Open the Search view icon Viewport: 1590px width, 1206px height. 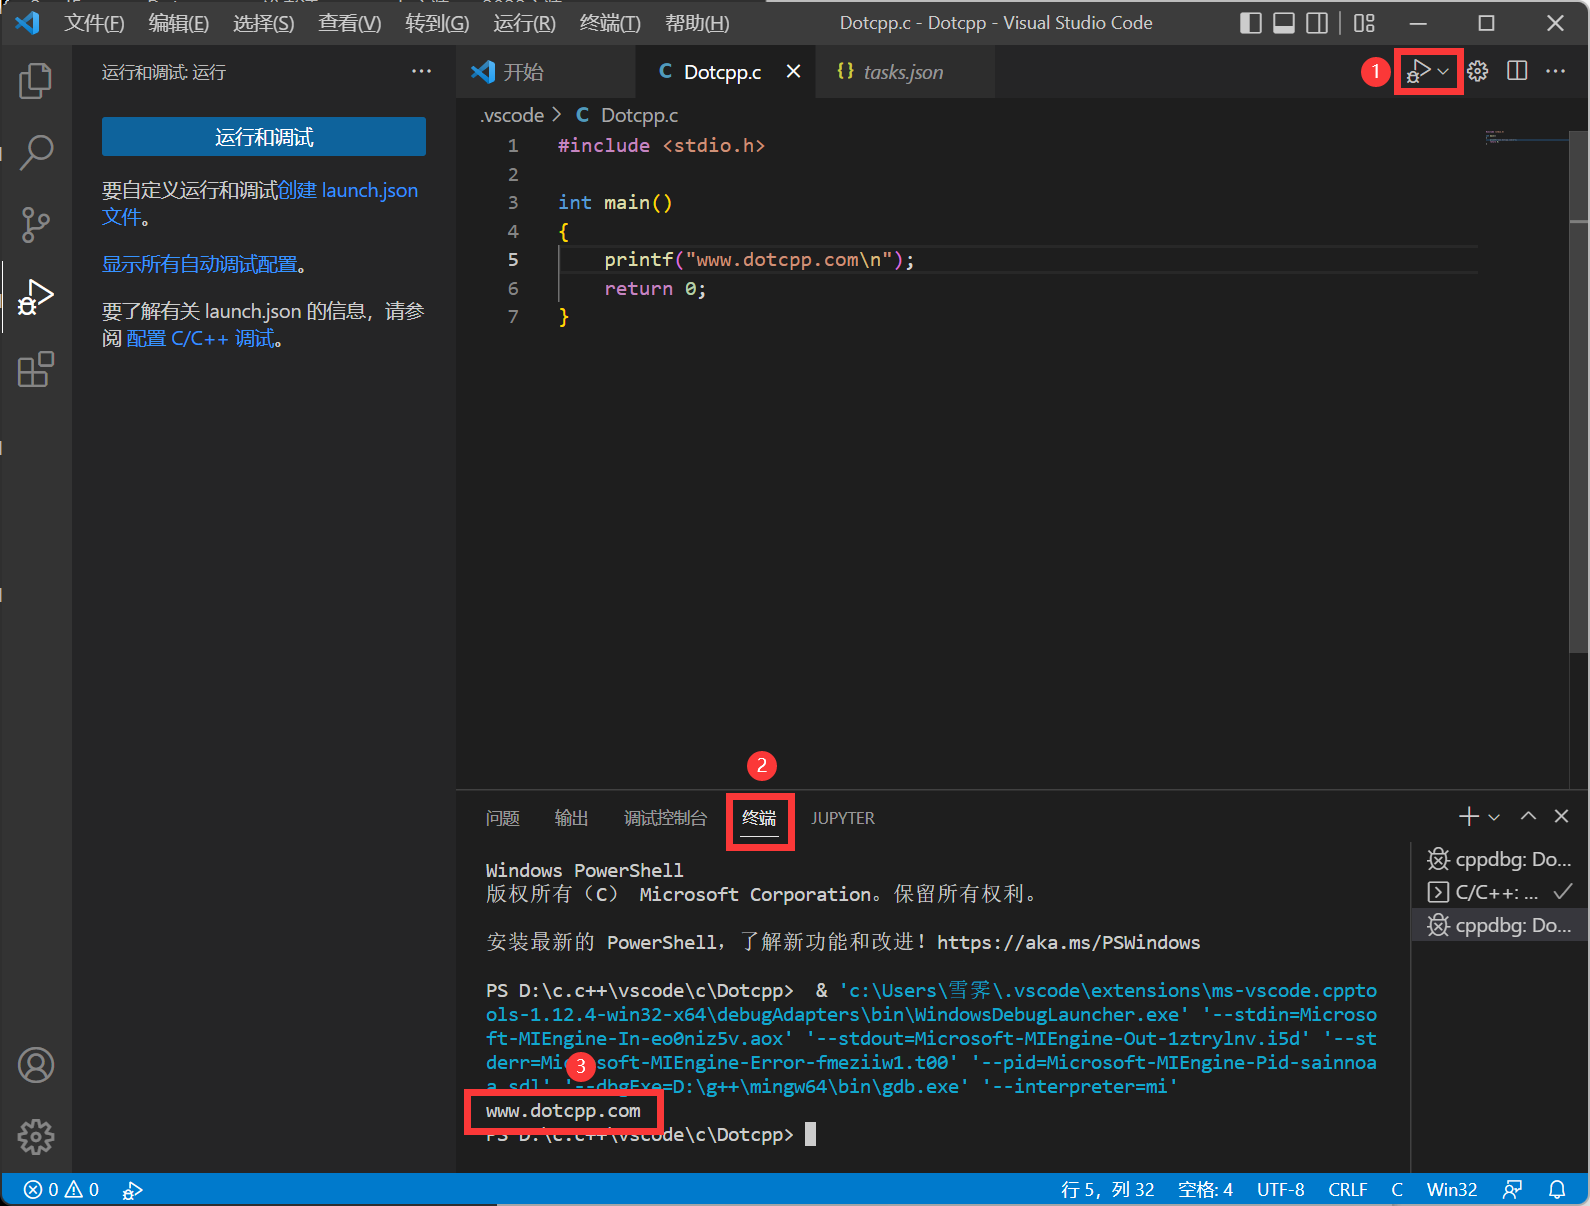(x=36, y=152)
